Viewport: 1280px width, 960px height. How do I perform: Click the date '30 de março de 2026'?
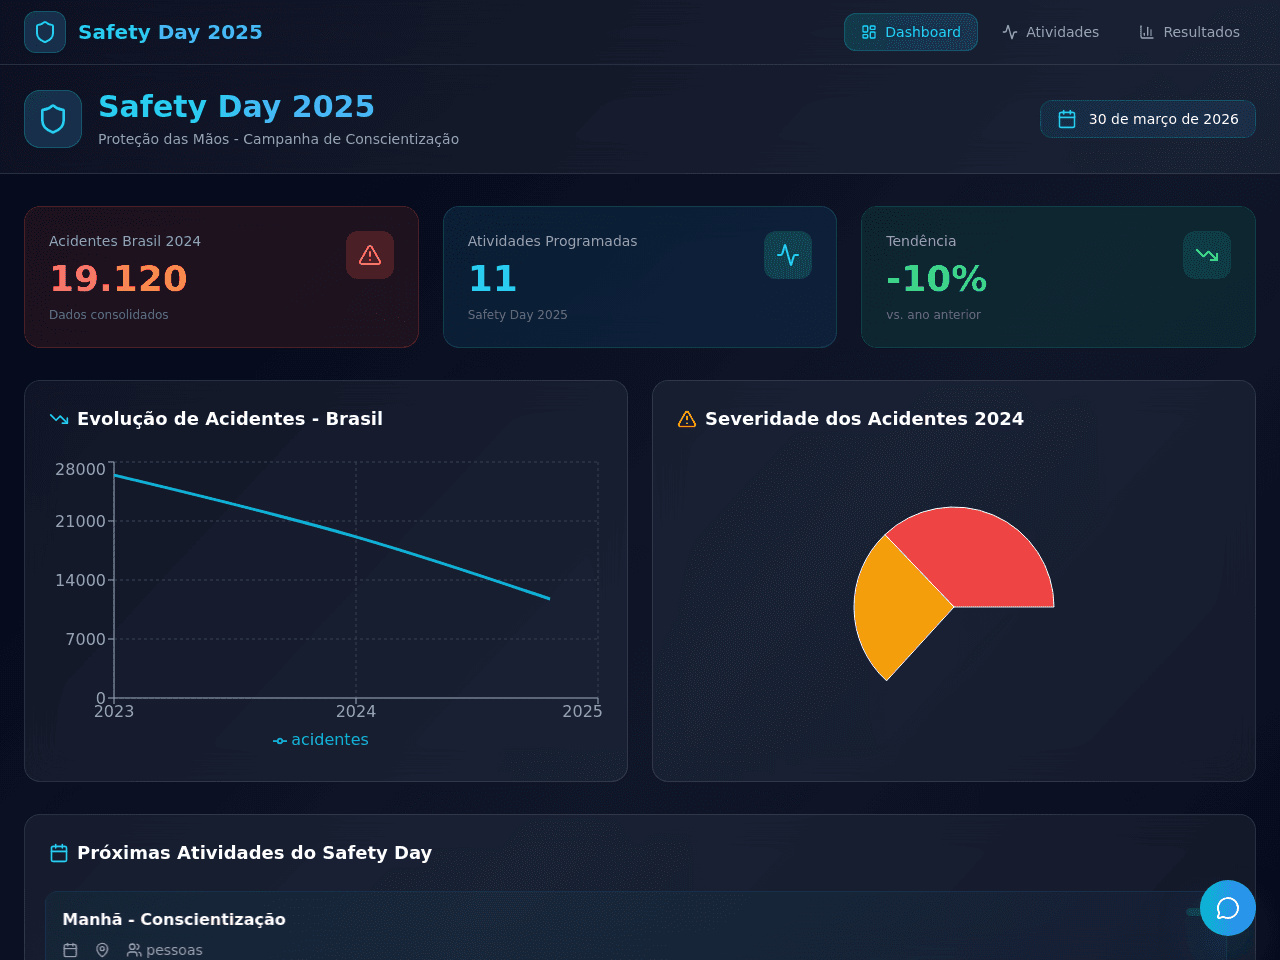click(1163, 119)
